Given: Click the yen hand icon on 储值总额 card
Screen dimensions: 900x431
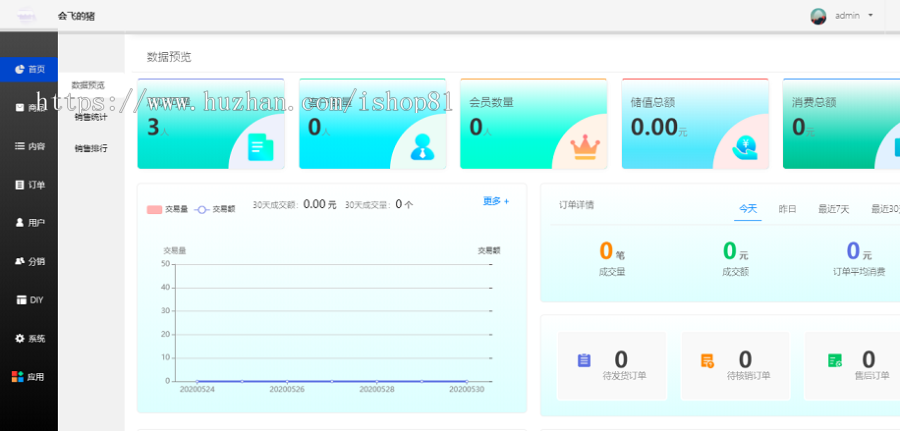Looking at the screenshot, I should (x=745, y=147).
